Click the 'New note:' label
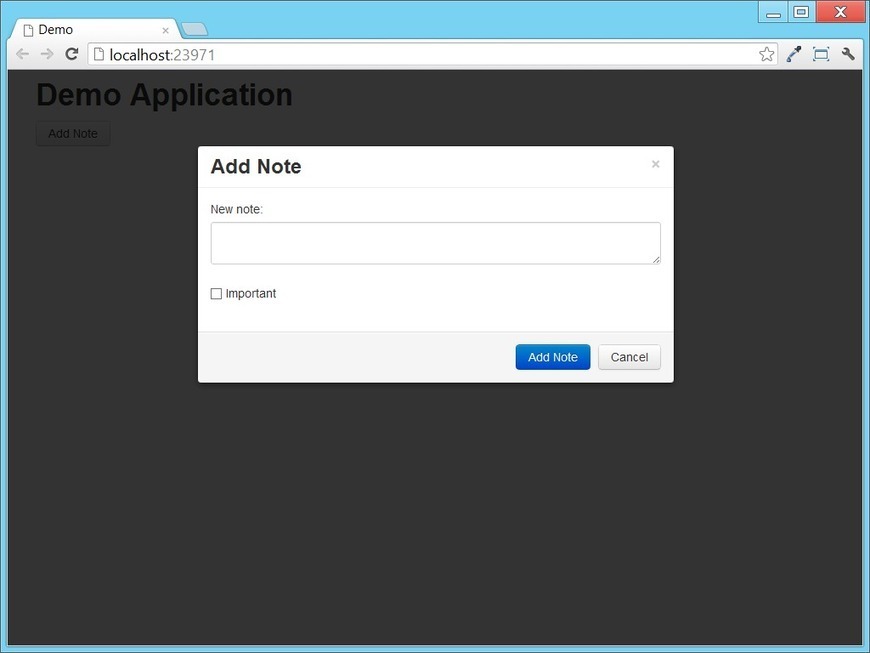 (236, 209)
